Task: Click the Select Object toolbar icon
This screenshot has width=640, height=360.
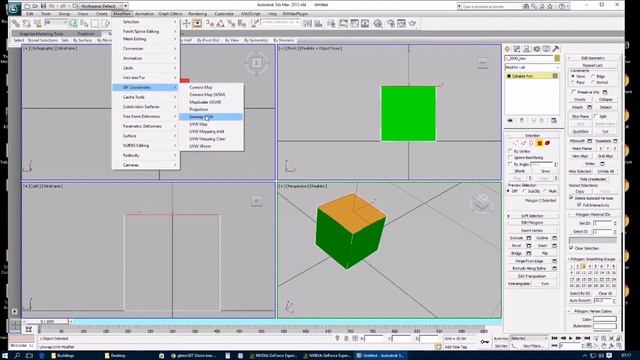Action: tap(73, 24)
